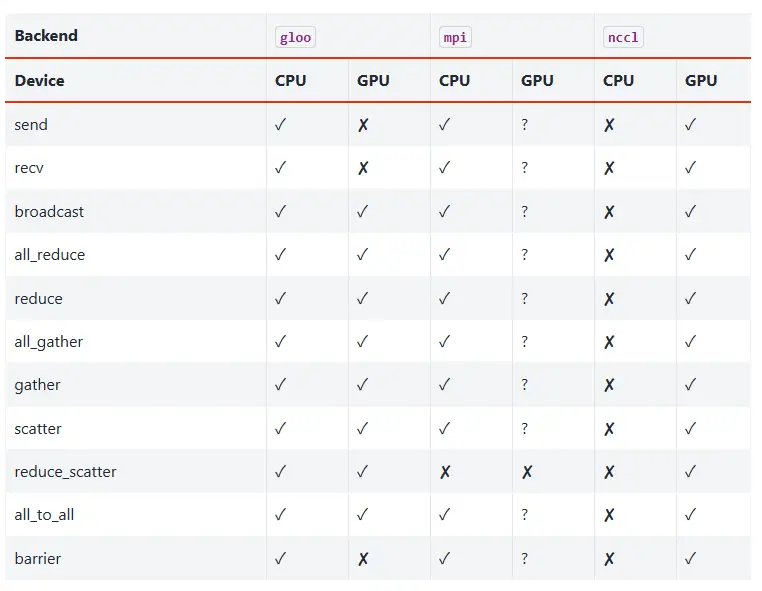The width and height of the screenshot is (762, 591).
Task: Click the mpi backend code label
Action: (455, 37)
